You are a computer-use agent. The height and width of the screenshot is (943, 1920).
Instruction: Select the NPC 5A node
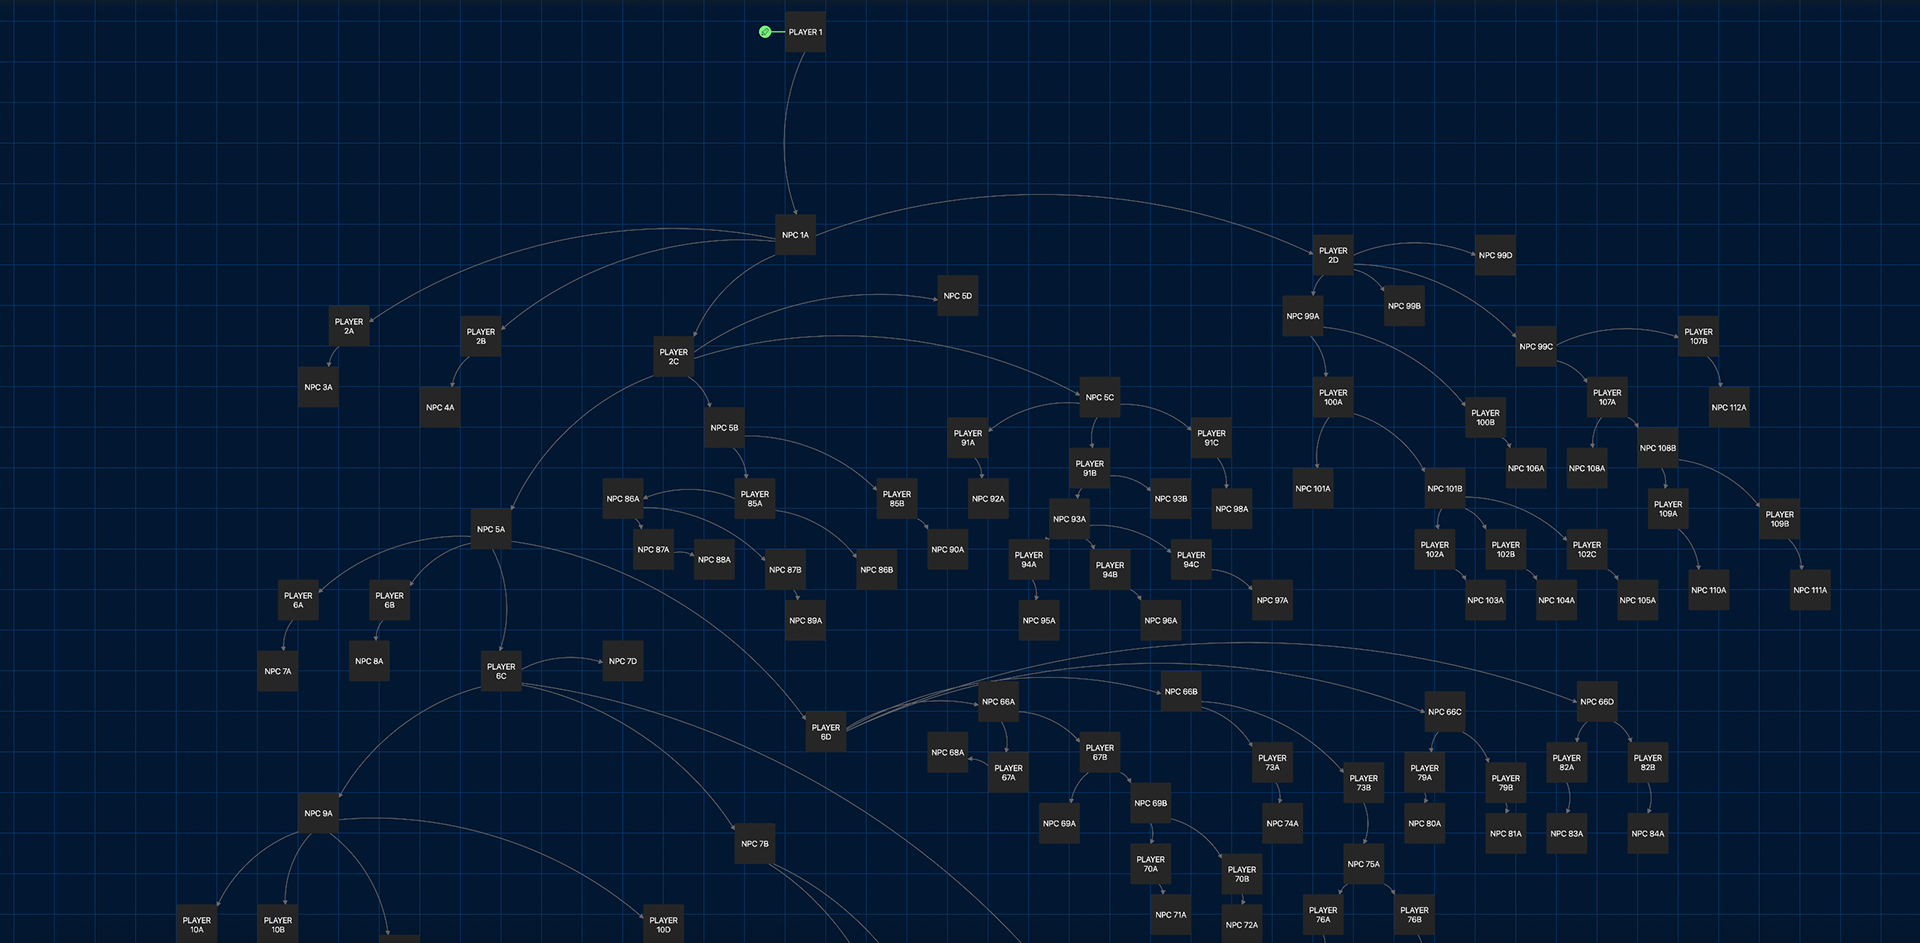pyautogui.click(x=491, y=529)
